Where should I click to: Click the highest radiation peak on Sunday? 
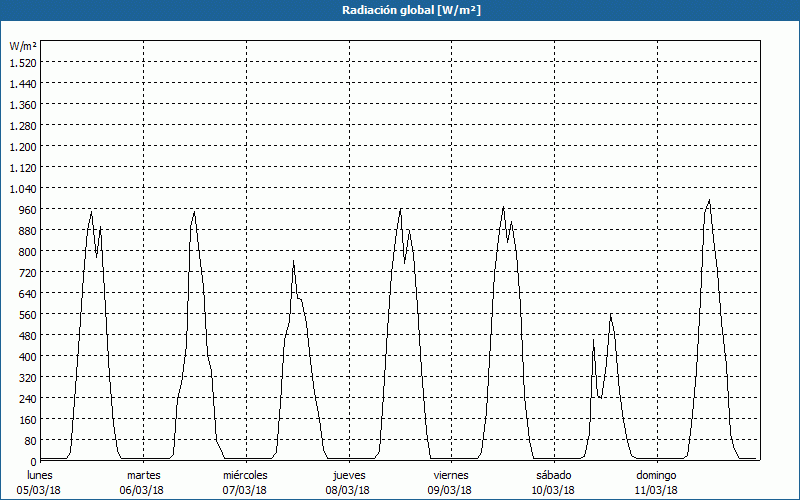click(x=709, y=200)
